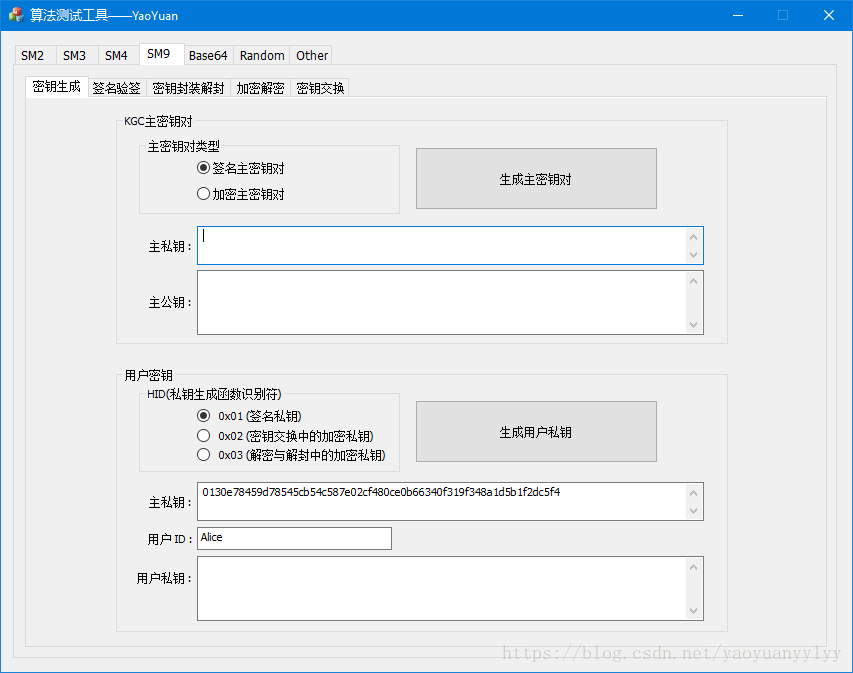
Task: Open the Base64 tab
Action: 208,55
